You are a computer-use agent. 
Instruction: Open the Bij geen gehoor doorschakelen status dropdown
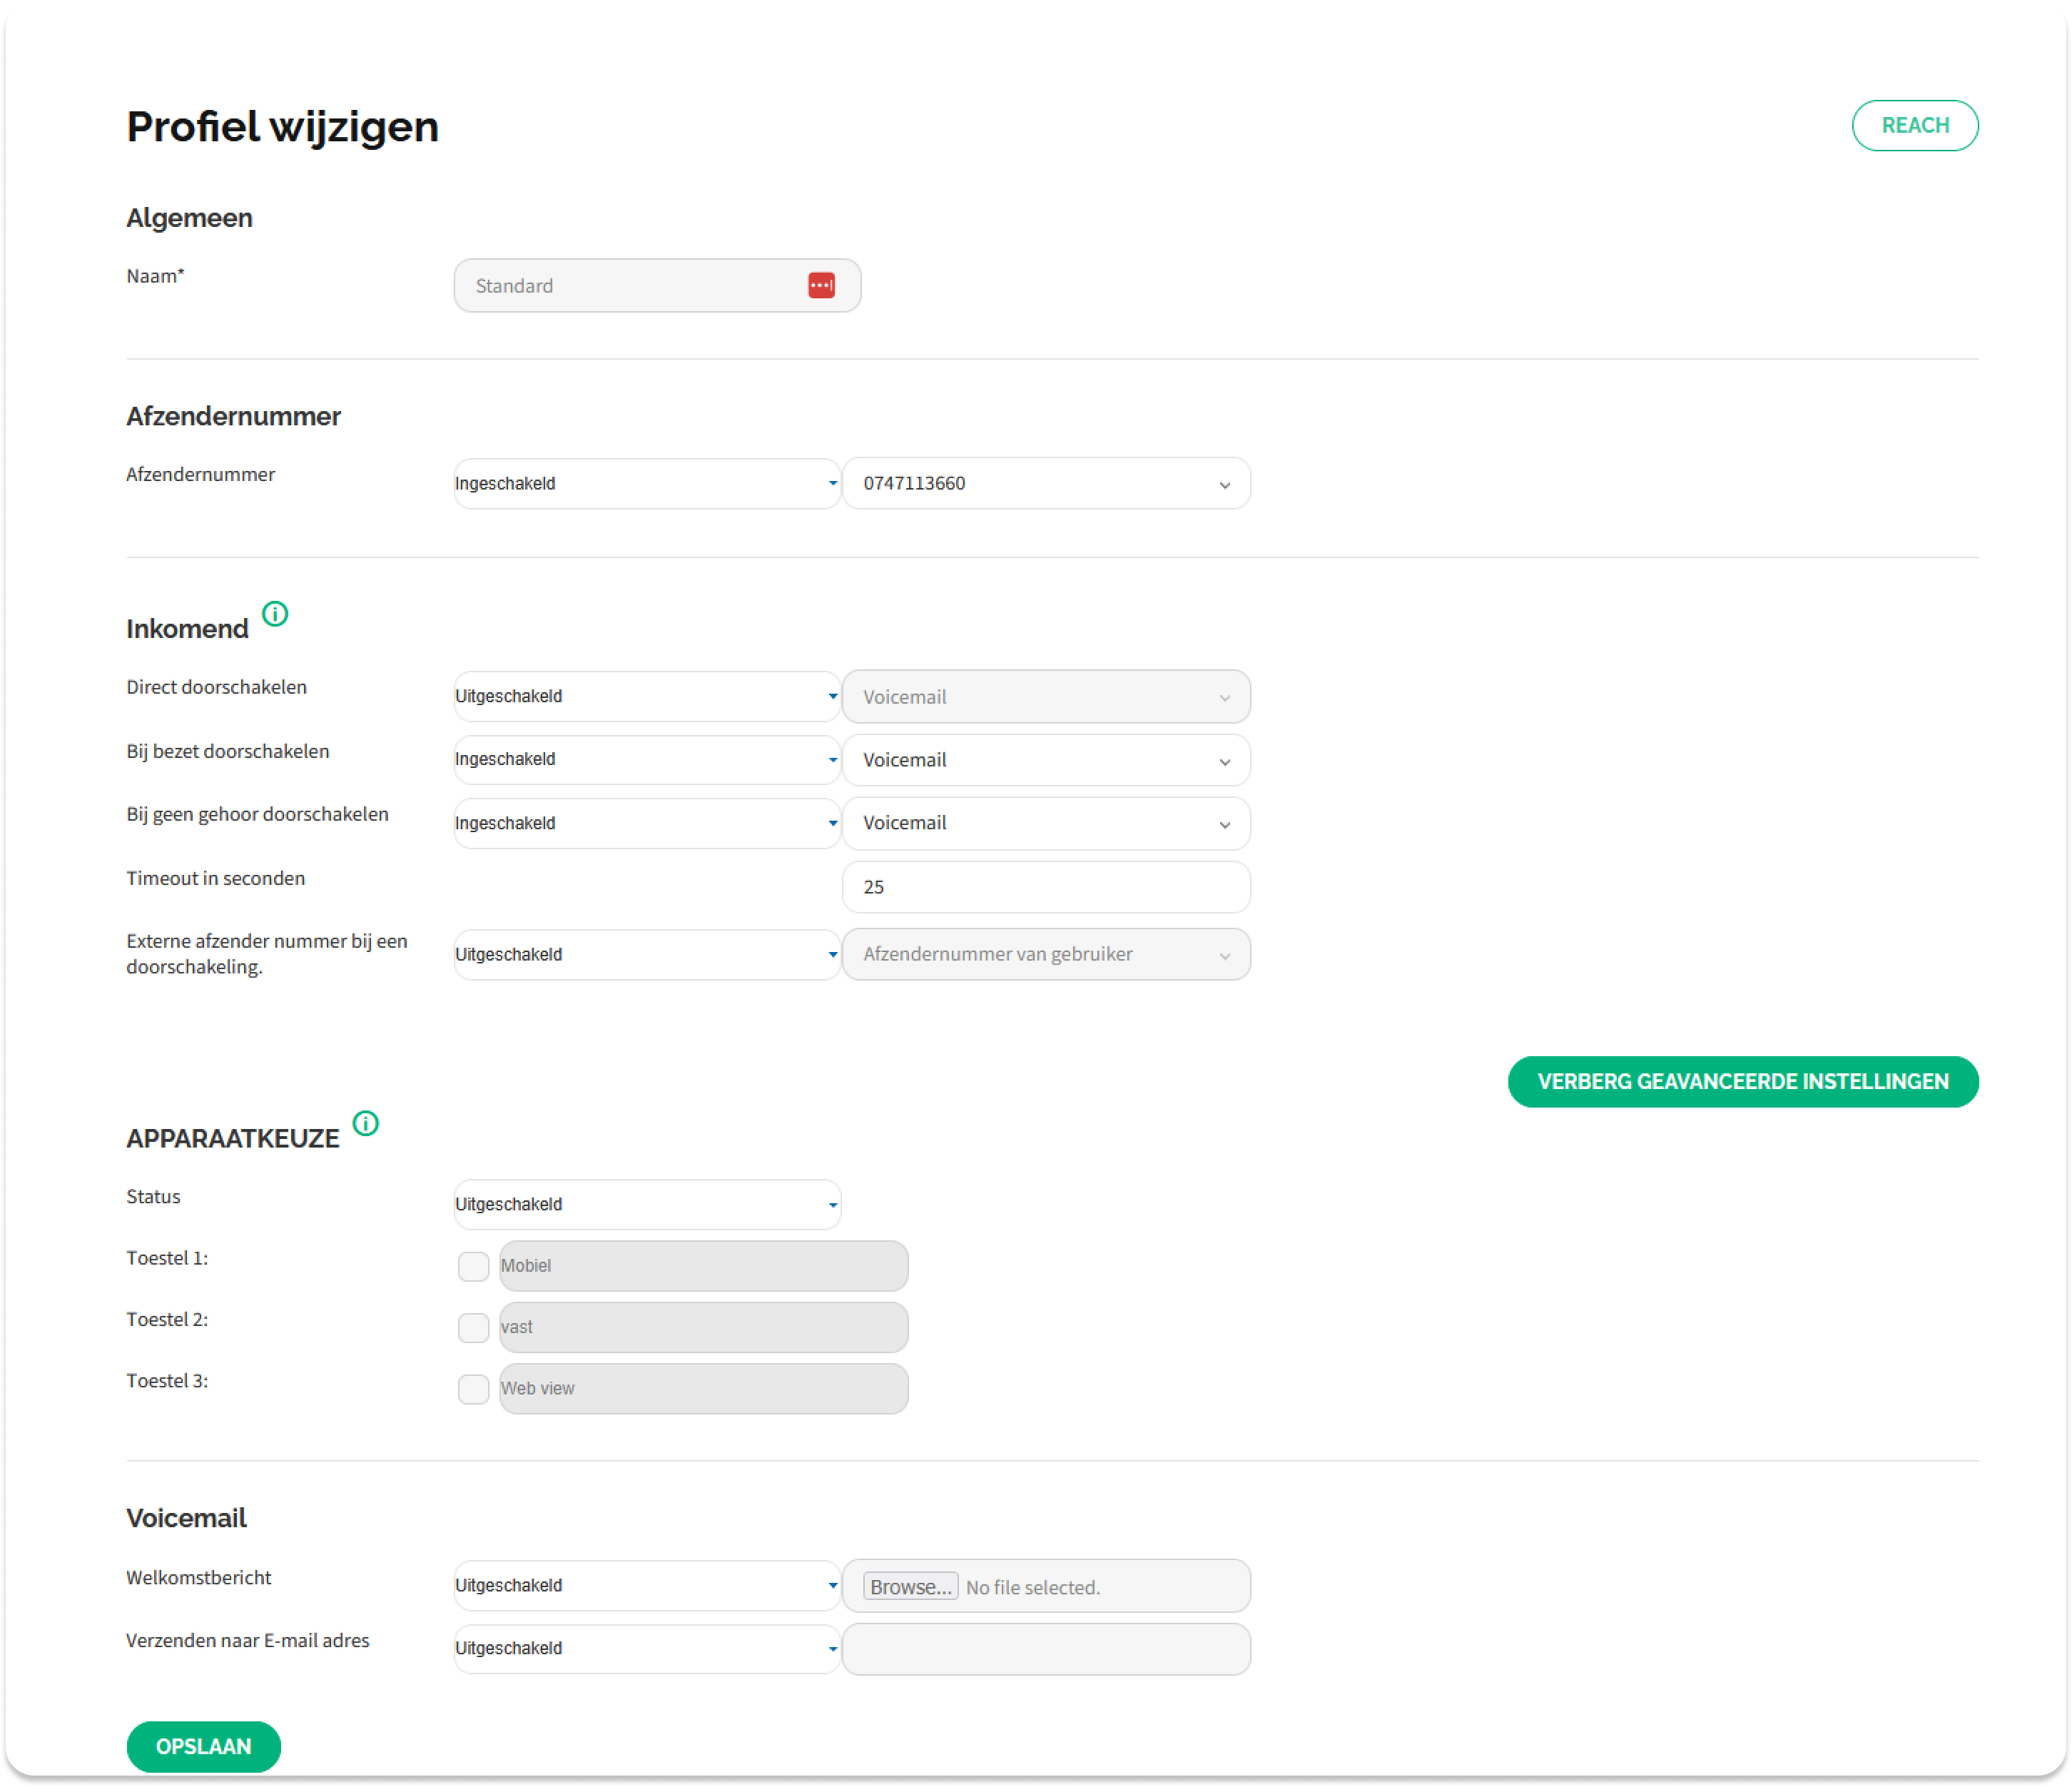click(646, 823)
